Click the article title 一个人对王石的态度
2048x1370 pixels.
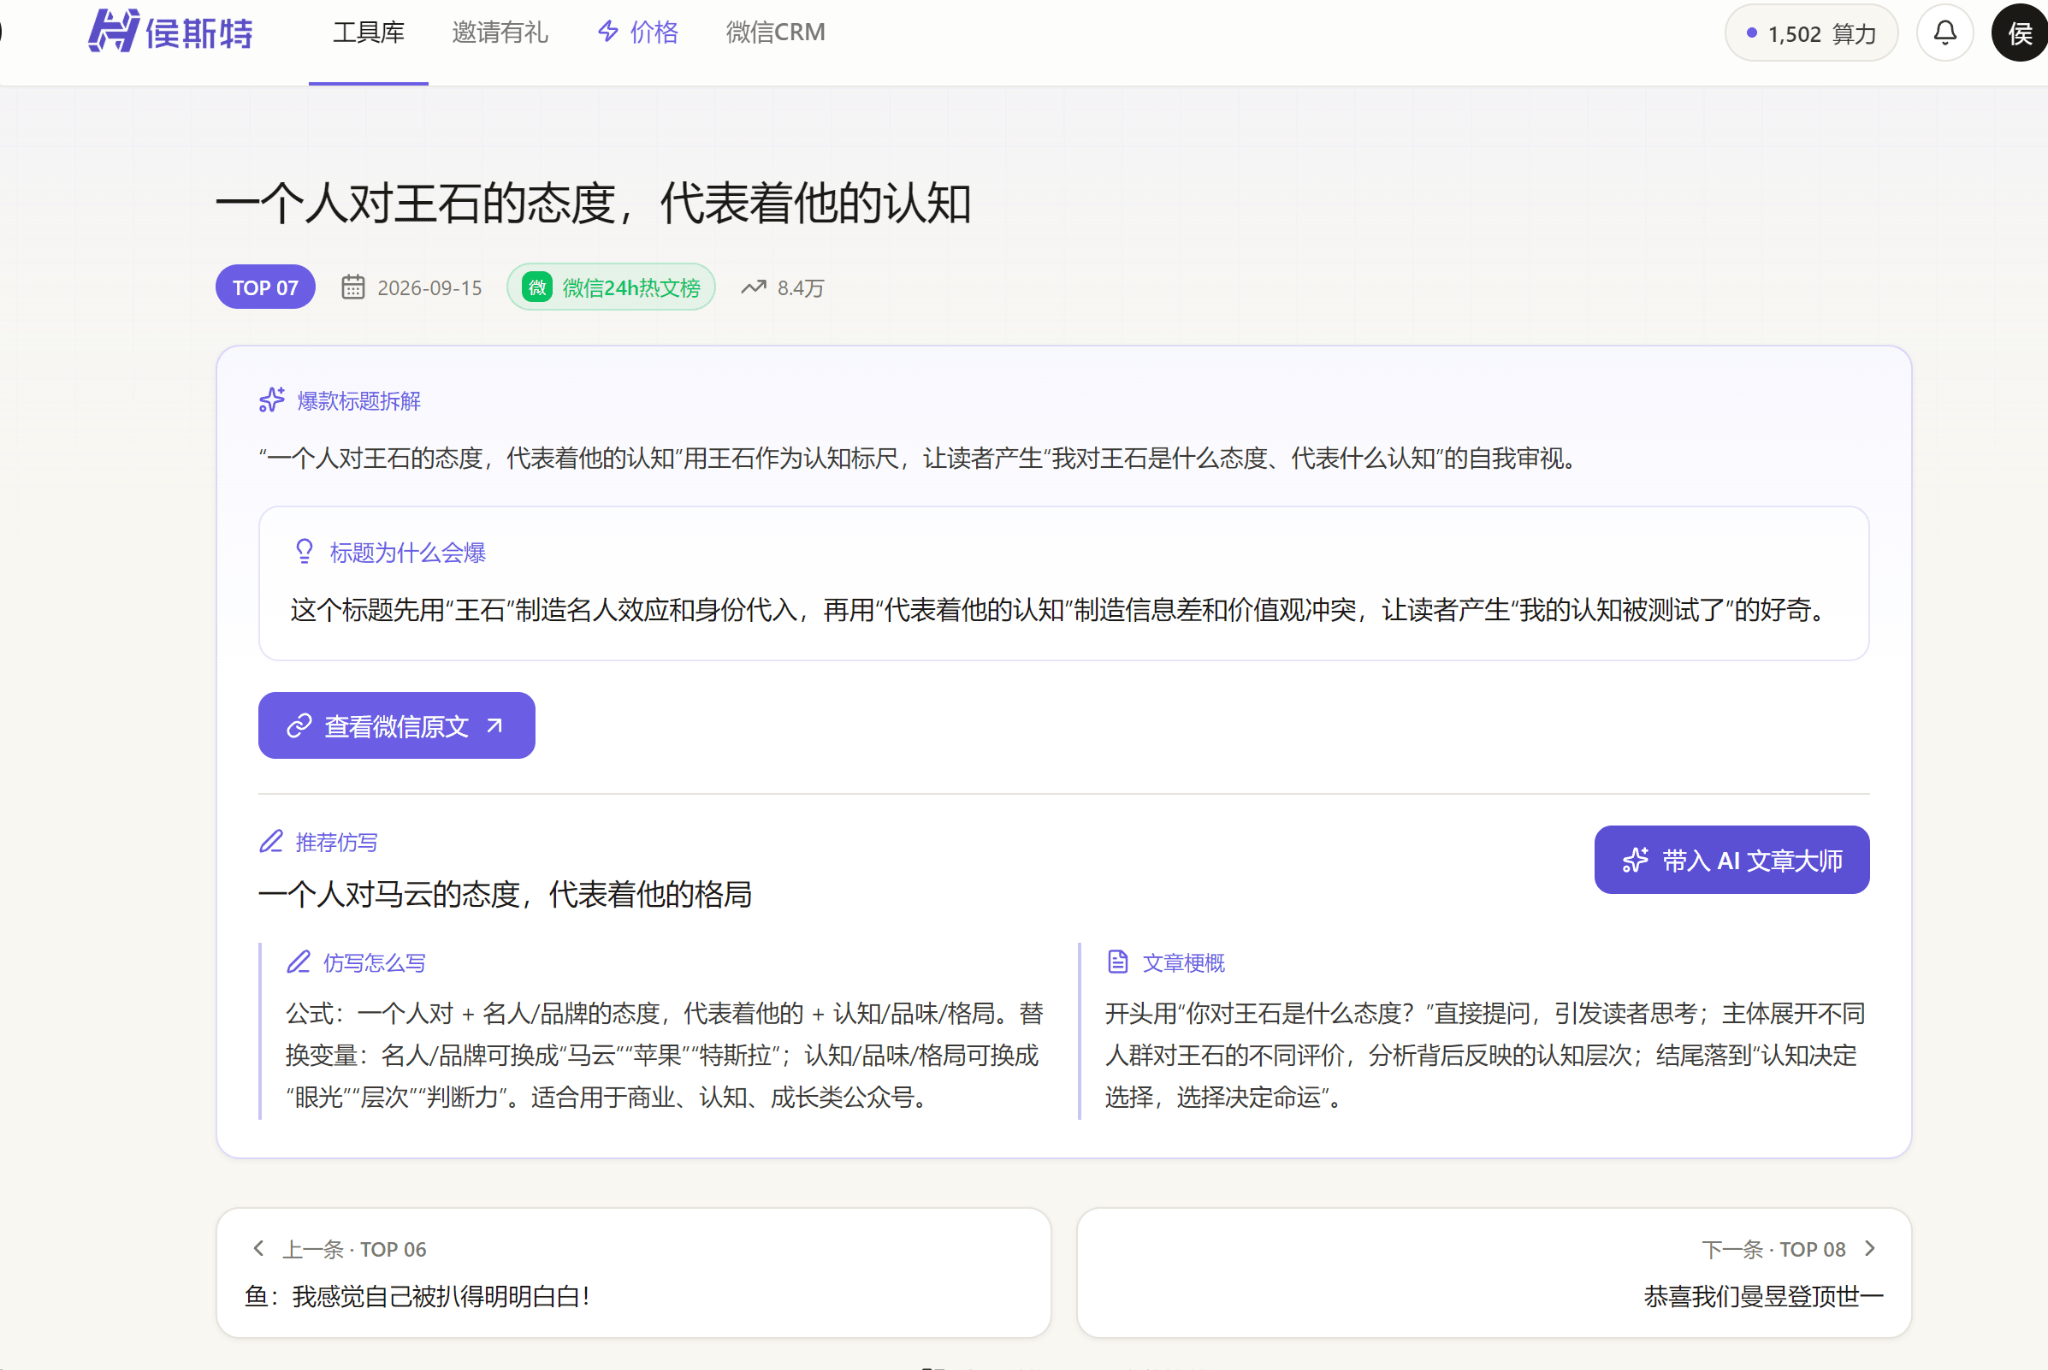[x=593, y=203]
